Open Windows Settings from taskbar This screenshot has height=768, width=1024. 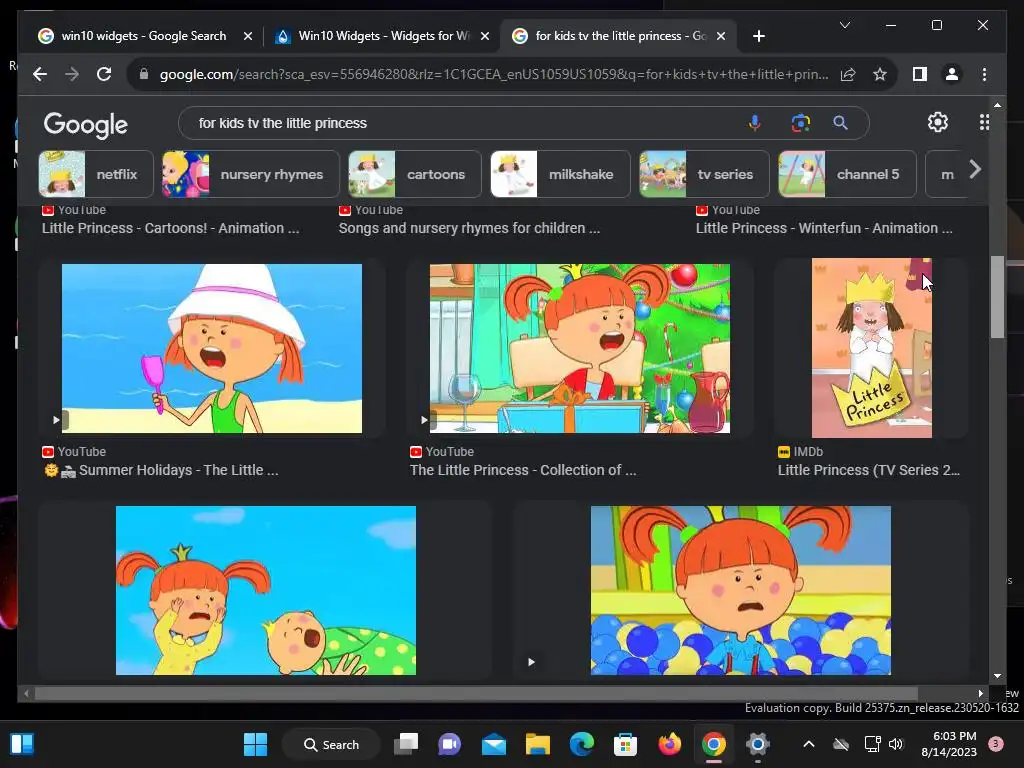[x=758, y=744]
